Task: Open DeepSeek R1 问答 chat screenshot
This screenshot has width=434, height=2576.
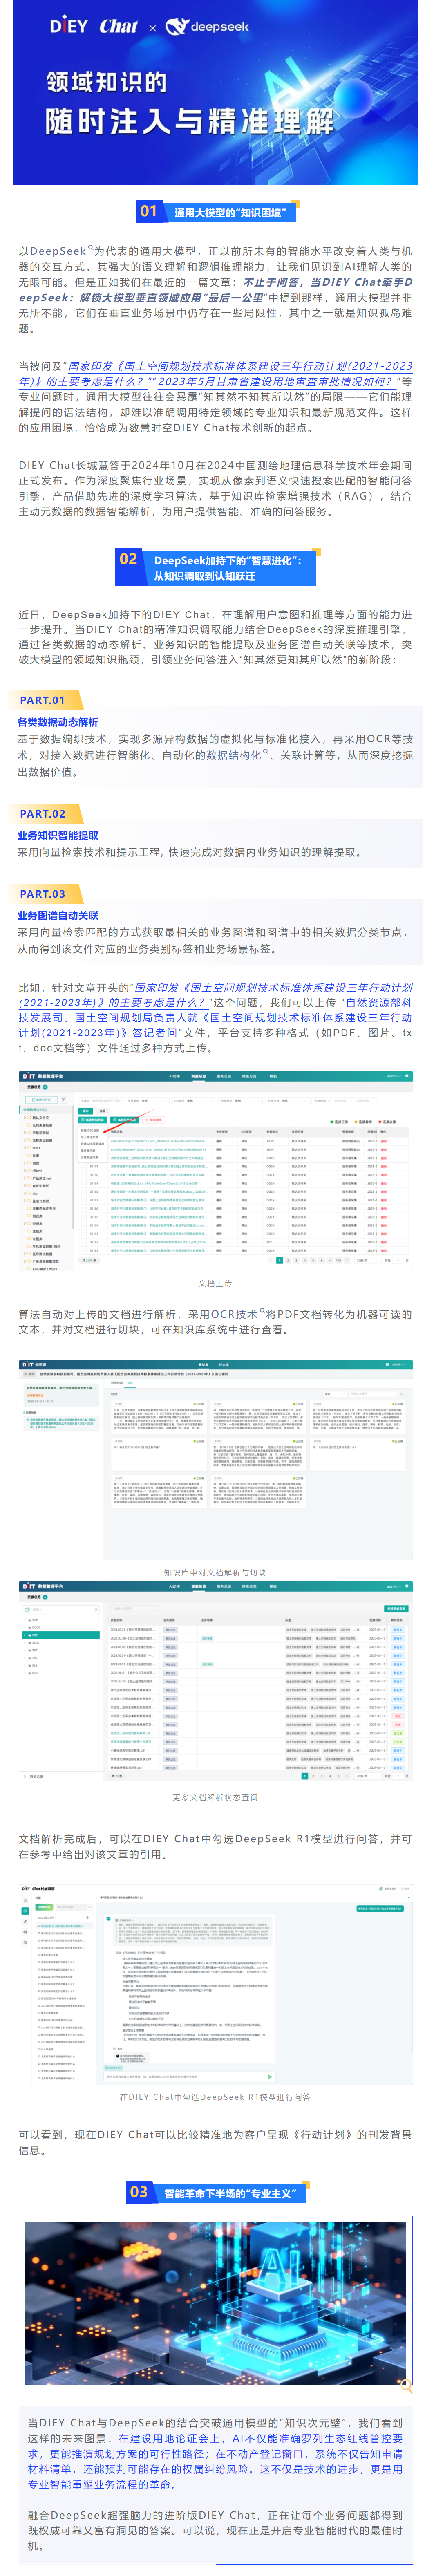Action: click(x=216, y=1985)
